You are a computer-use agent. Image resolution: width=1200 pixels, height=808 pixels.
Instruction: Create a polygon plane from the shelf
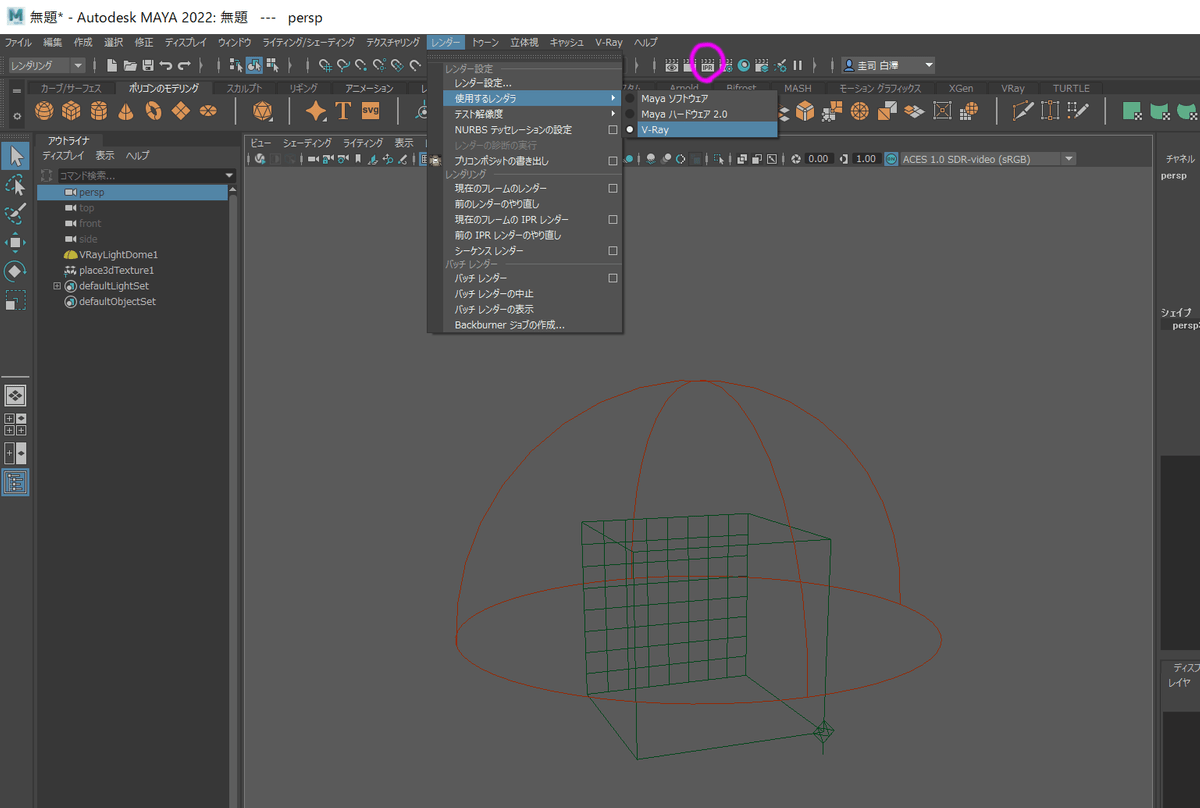(180, 110)
